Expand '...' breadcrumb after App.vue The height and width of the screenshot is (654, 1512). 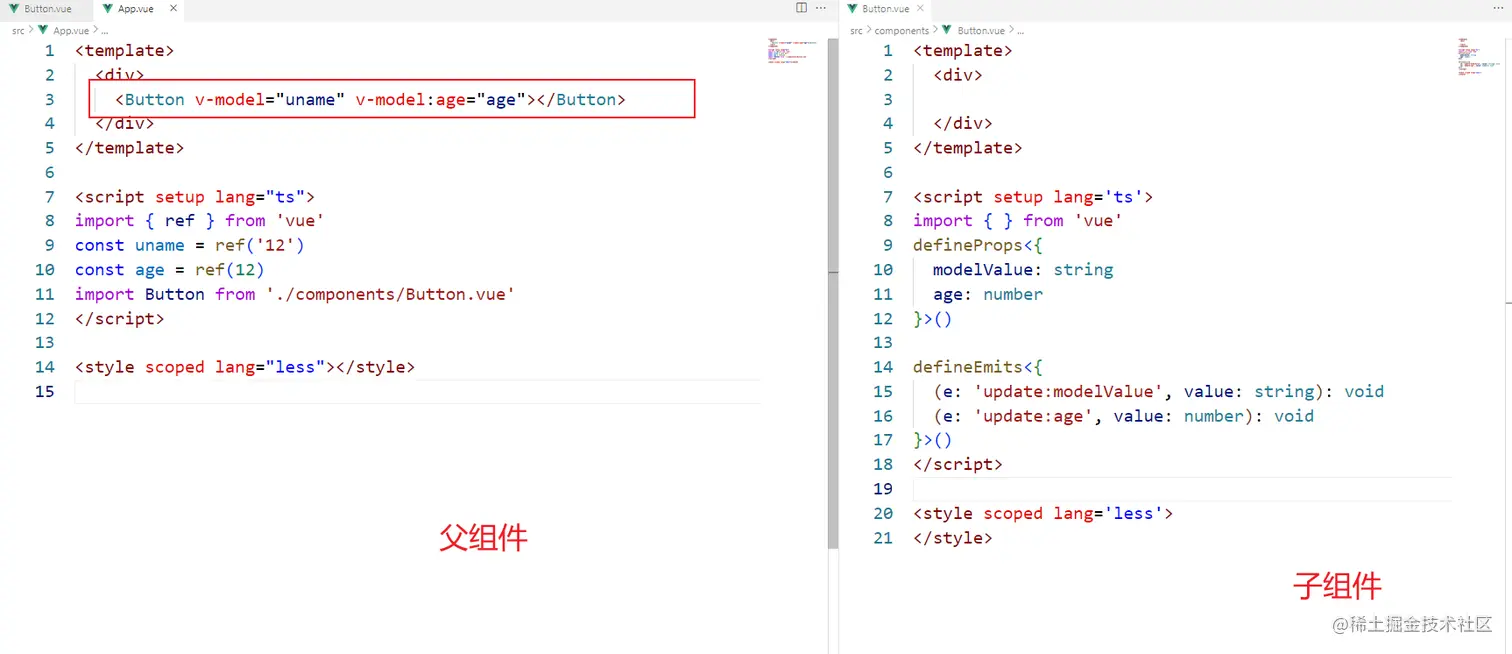(x=105, y=31)
